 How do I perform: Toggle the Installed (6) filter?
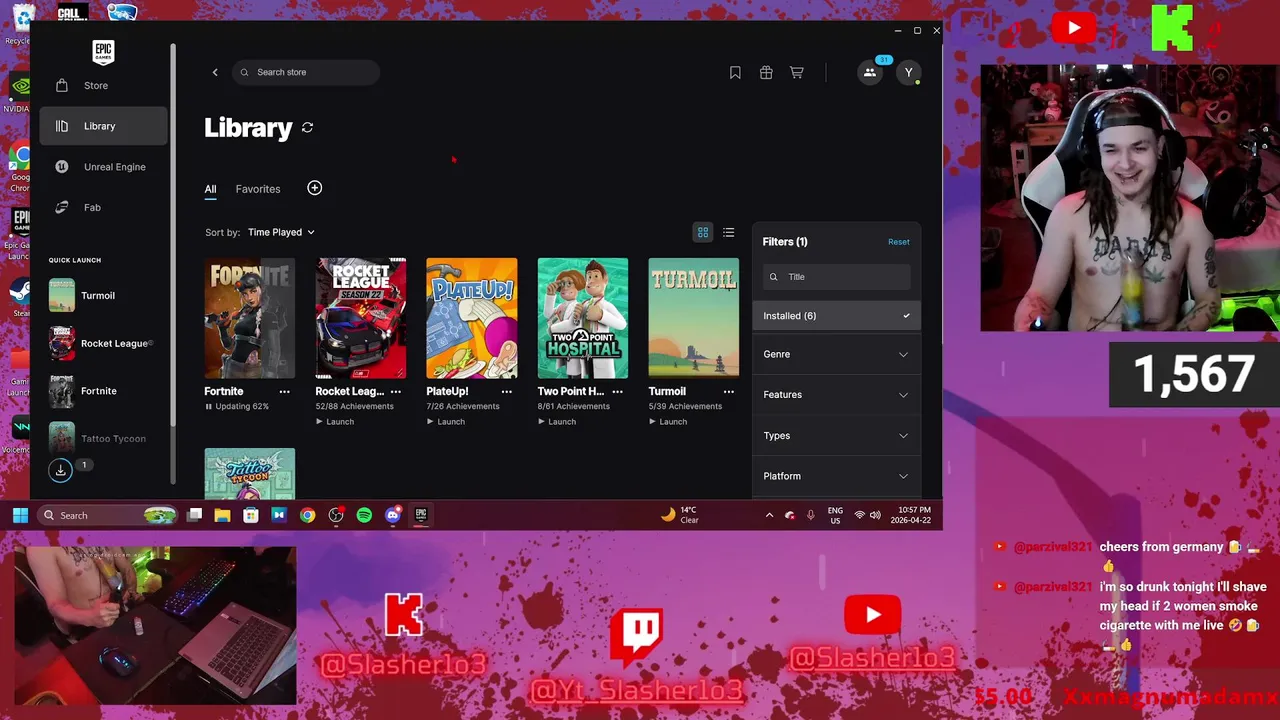[x=836, y=316]
